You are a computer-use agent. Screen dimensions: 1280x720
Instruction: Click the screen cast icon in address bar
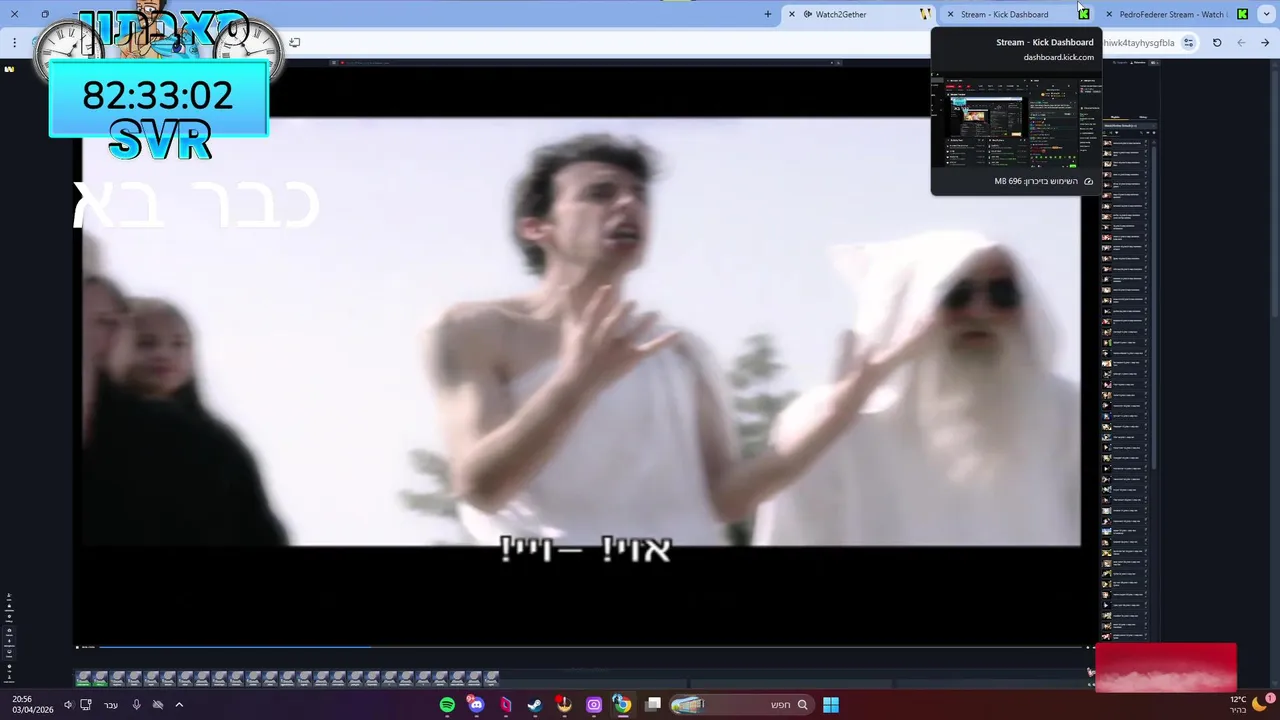coord(295,43)
